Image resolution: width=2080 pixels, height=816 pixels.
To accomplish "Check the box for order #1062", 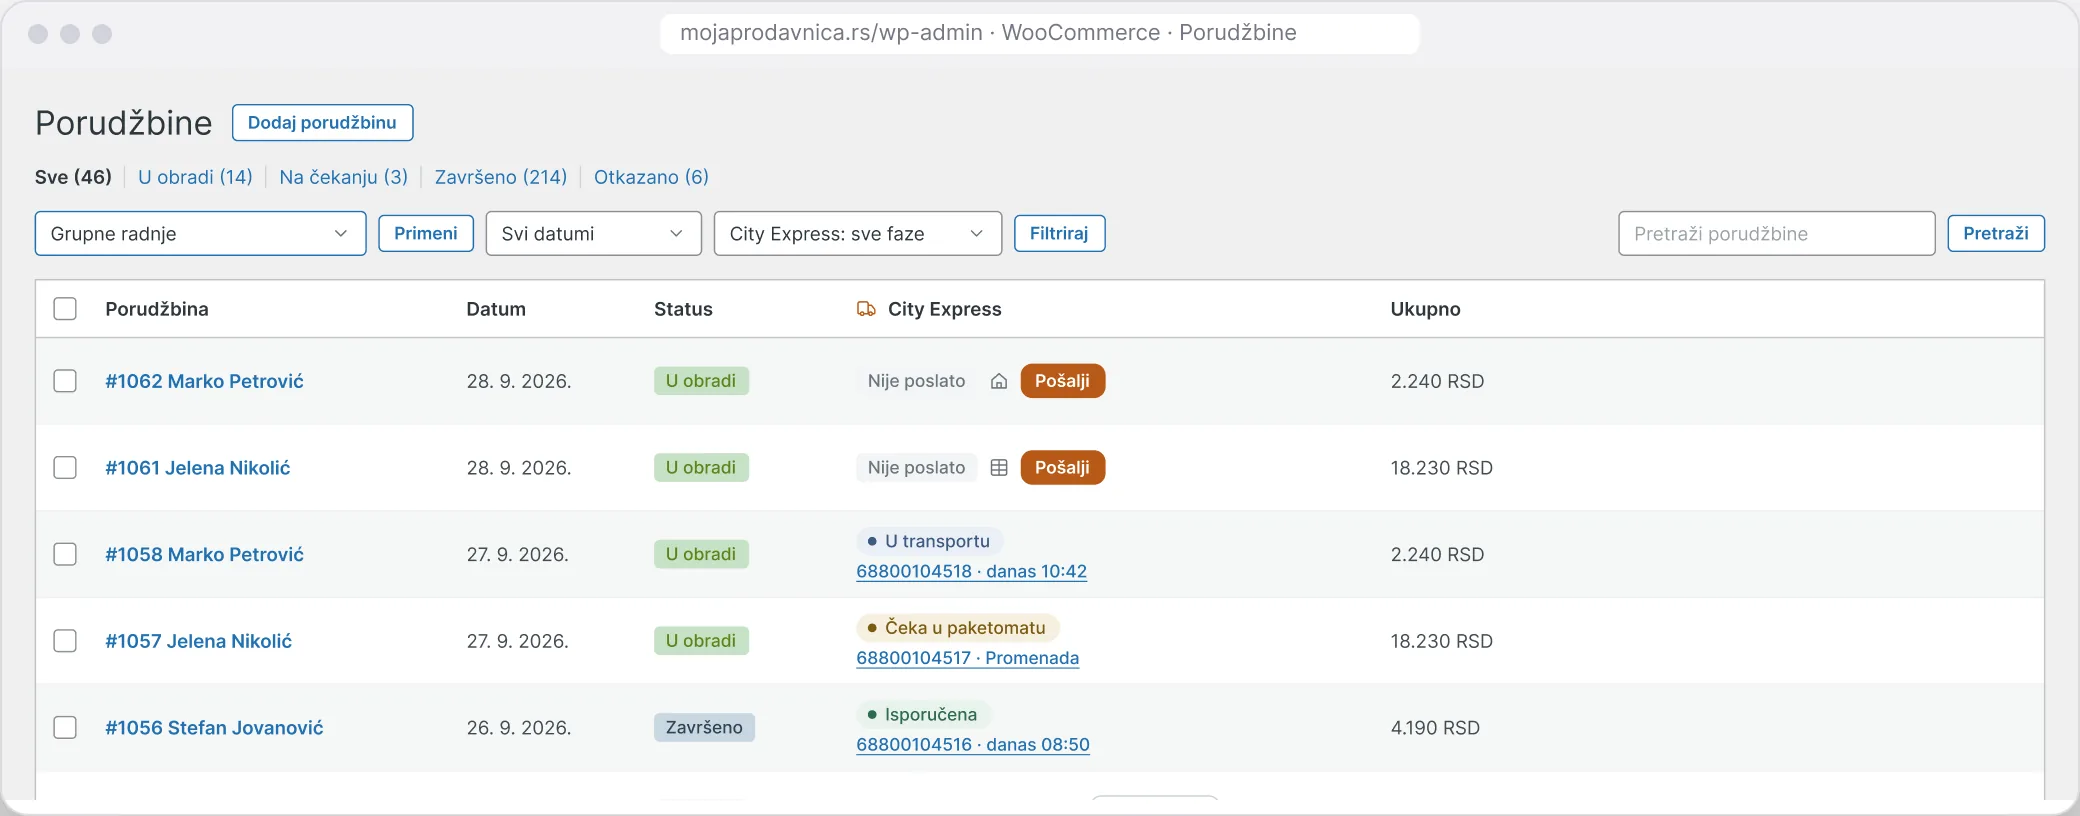I will click(x=65, y=381).
